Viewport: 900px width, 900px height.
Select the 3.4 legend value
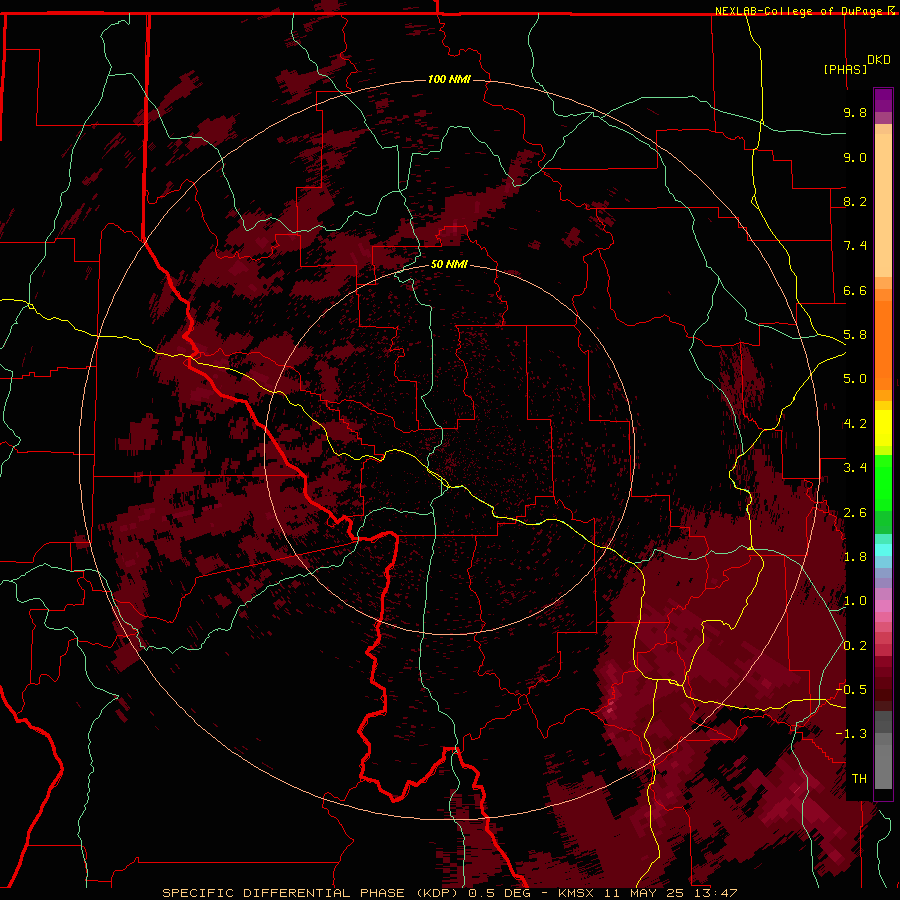click(x=855, y=468)
